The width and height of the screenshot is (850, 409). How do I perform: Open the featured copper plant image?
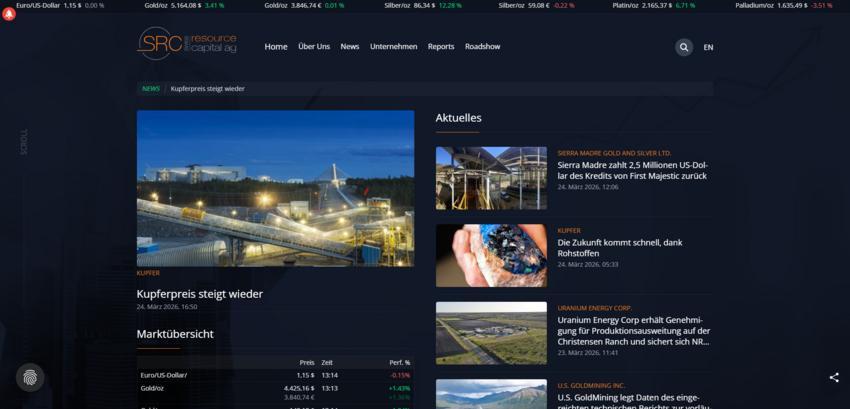pyautogui.click(x=275, y=188)
